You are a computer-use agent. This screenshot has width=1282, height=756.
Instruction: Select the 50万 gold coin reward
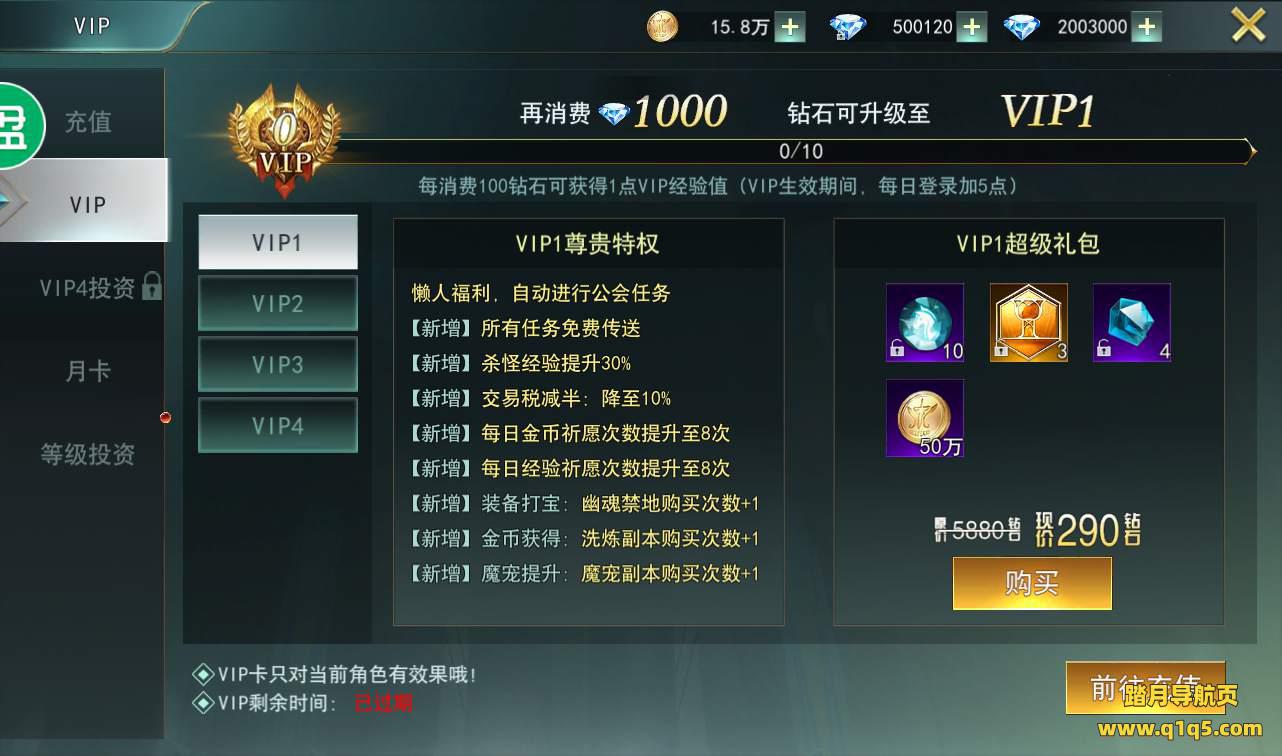pyautogui.click(x=925, y=418)
